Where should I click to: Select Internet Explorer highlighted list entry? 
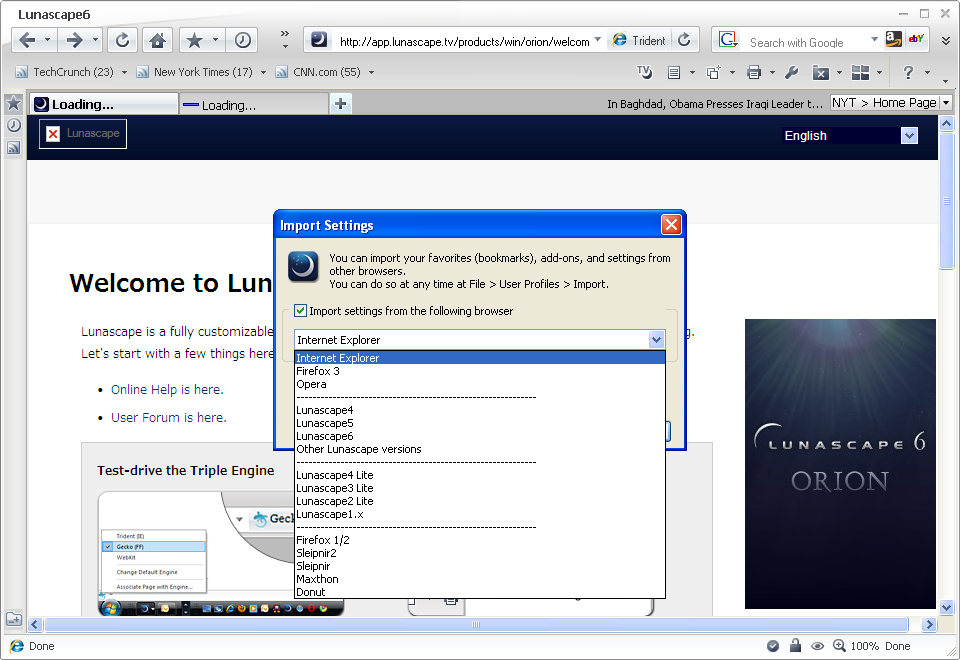(x=479, y=358)
